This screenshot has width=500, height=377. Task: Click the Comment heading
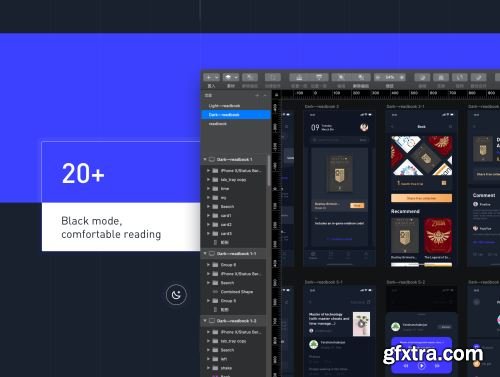[484, 195]
